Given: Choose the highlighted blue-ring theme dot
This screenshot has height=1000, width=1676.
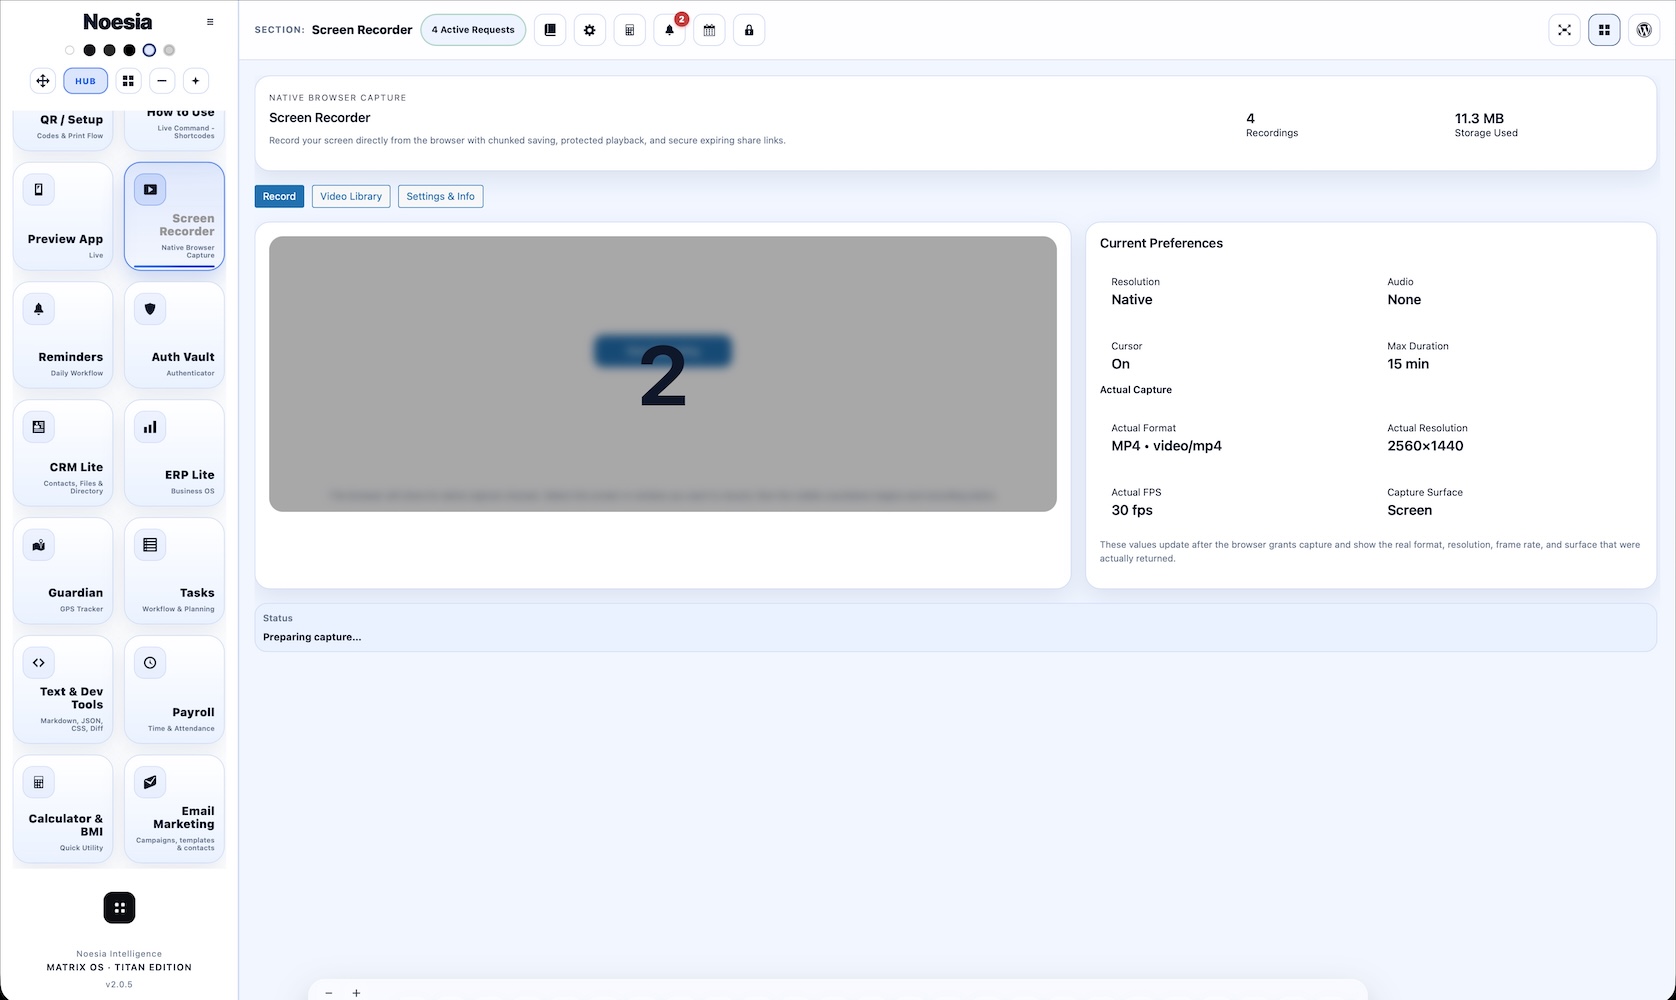Looking at the screenshot, I should pos(149,50).
